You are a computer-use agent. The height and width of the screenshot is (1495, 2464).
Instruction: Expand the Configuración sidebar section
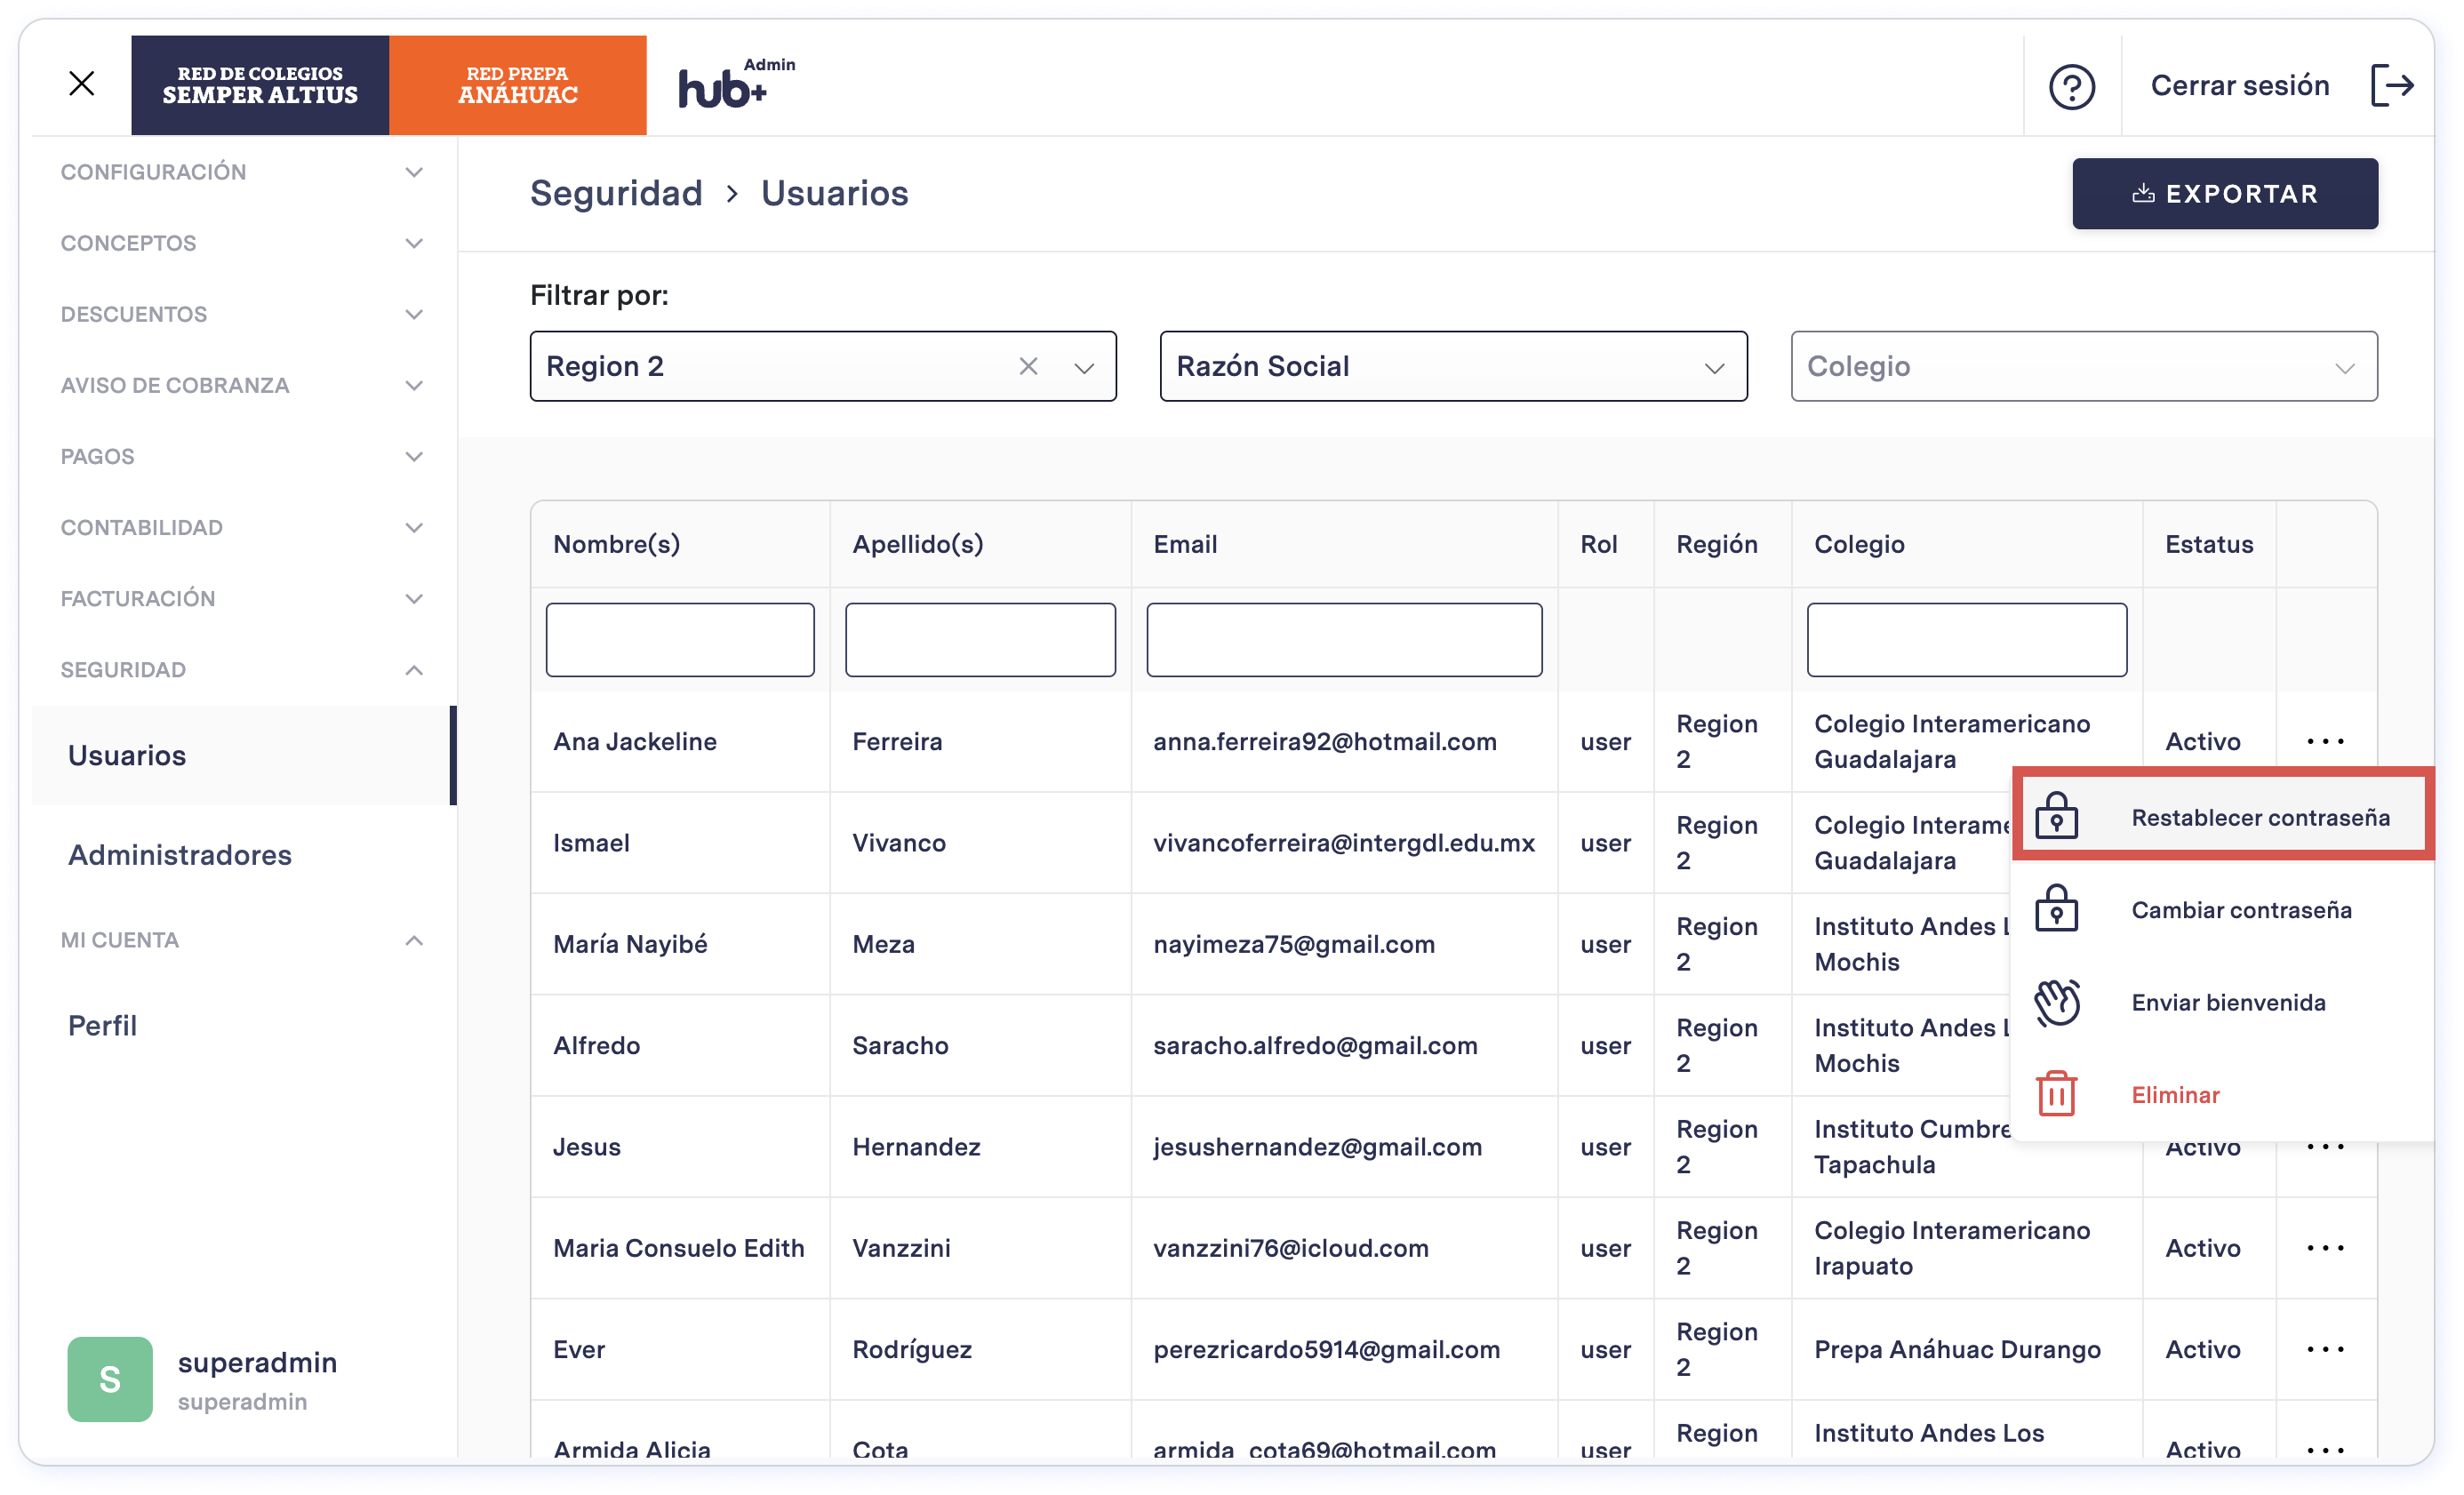[243, 172]
